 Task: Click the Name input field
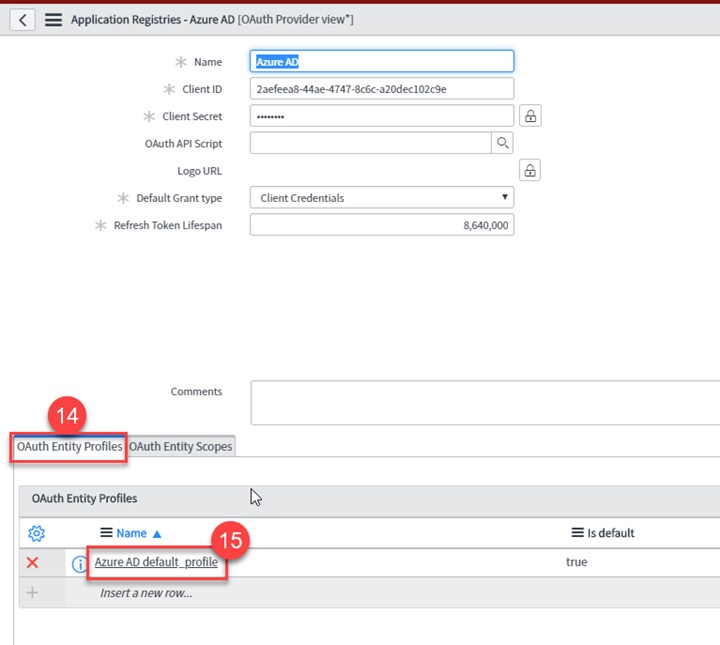tap(382, 61)
